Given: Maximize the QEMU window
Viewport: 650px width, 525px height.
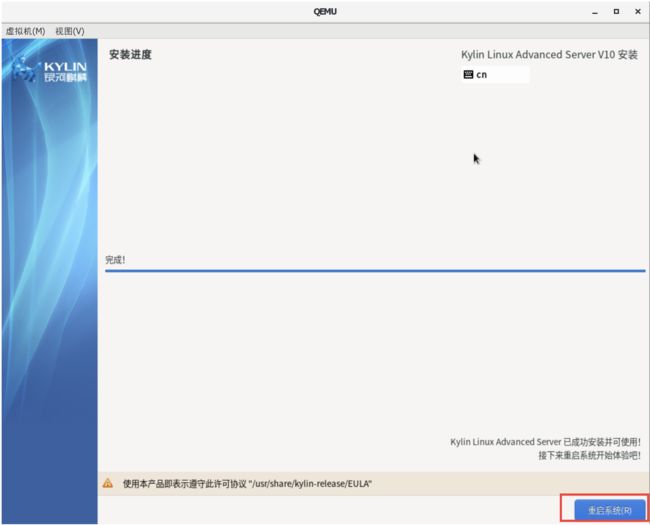Looking at the screenshot, I should point(616,12).
